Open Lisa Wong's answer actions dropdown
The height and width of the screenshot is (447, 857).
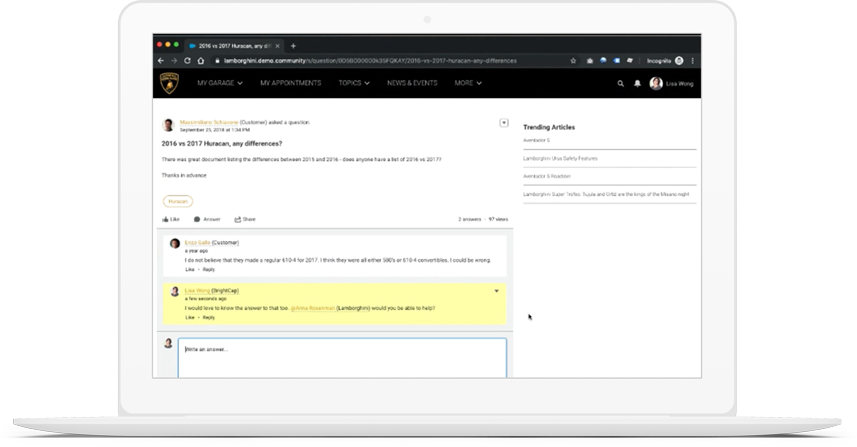tap(496, 291)
